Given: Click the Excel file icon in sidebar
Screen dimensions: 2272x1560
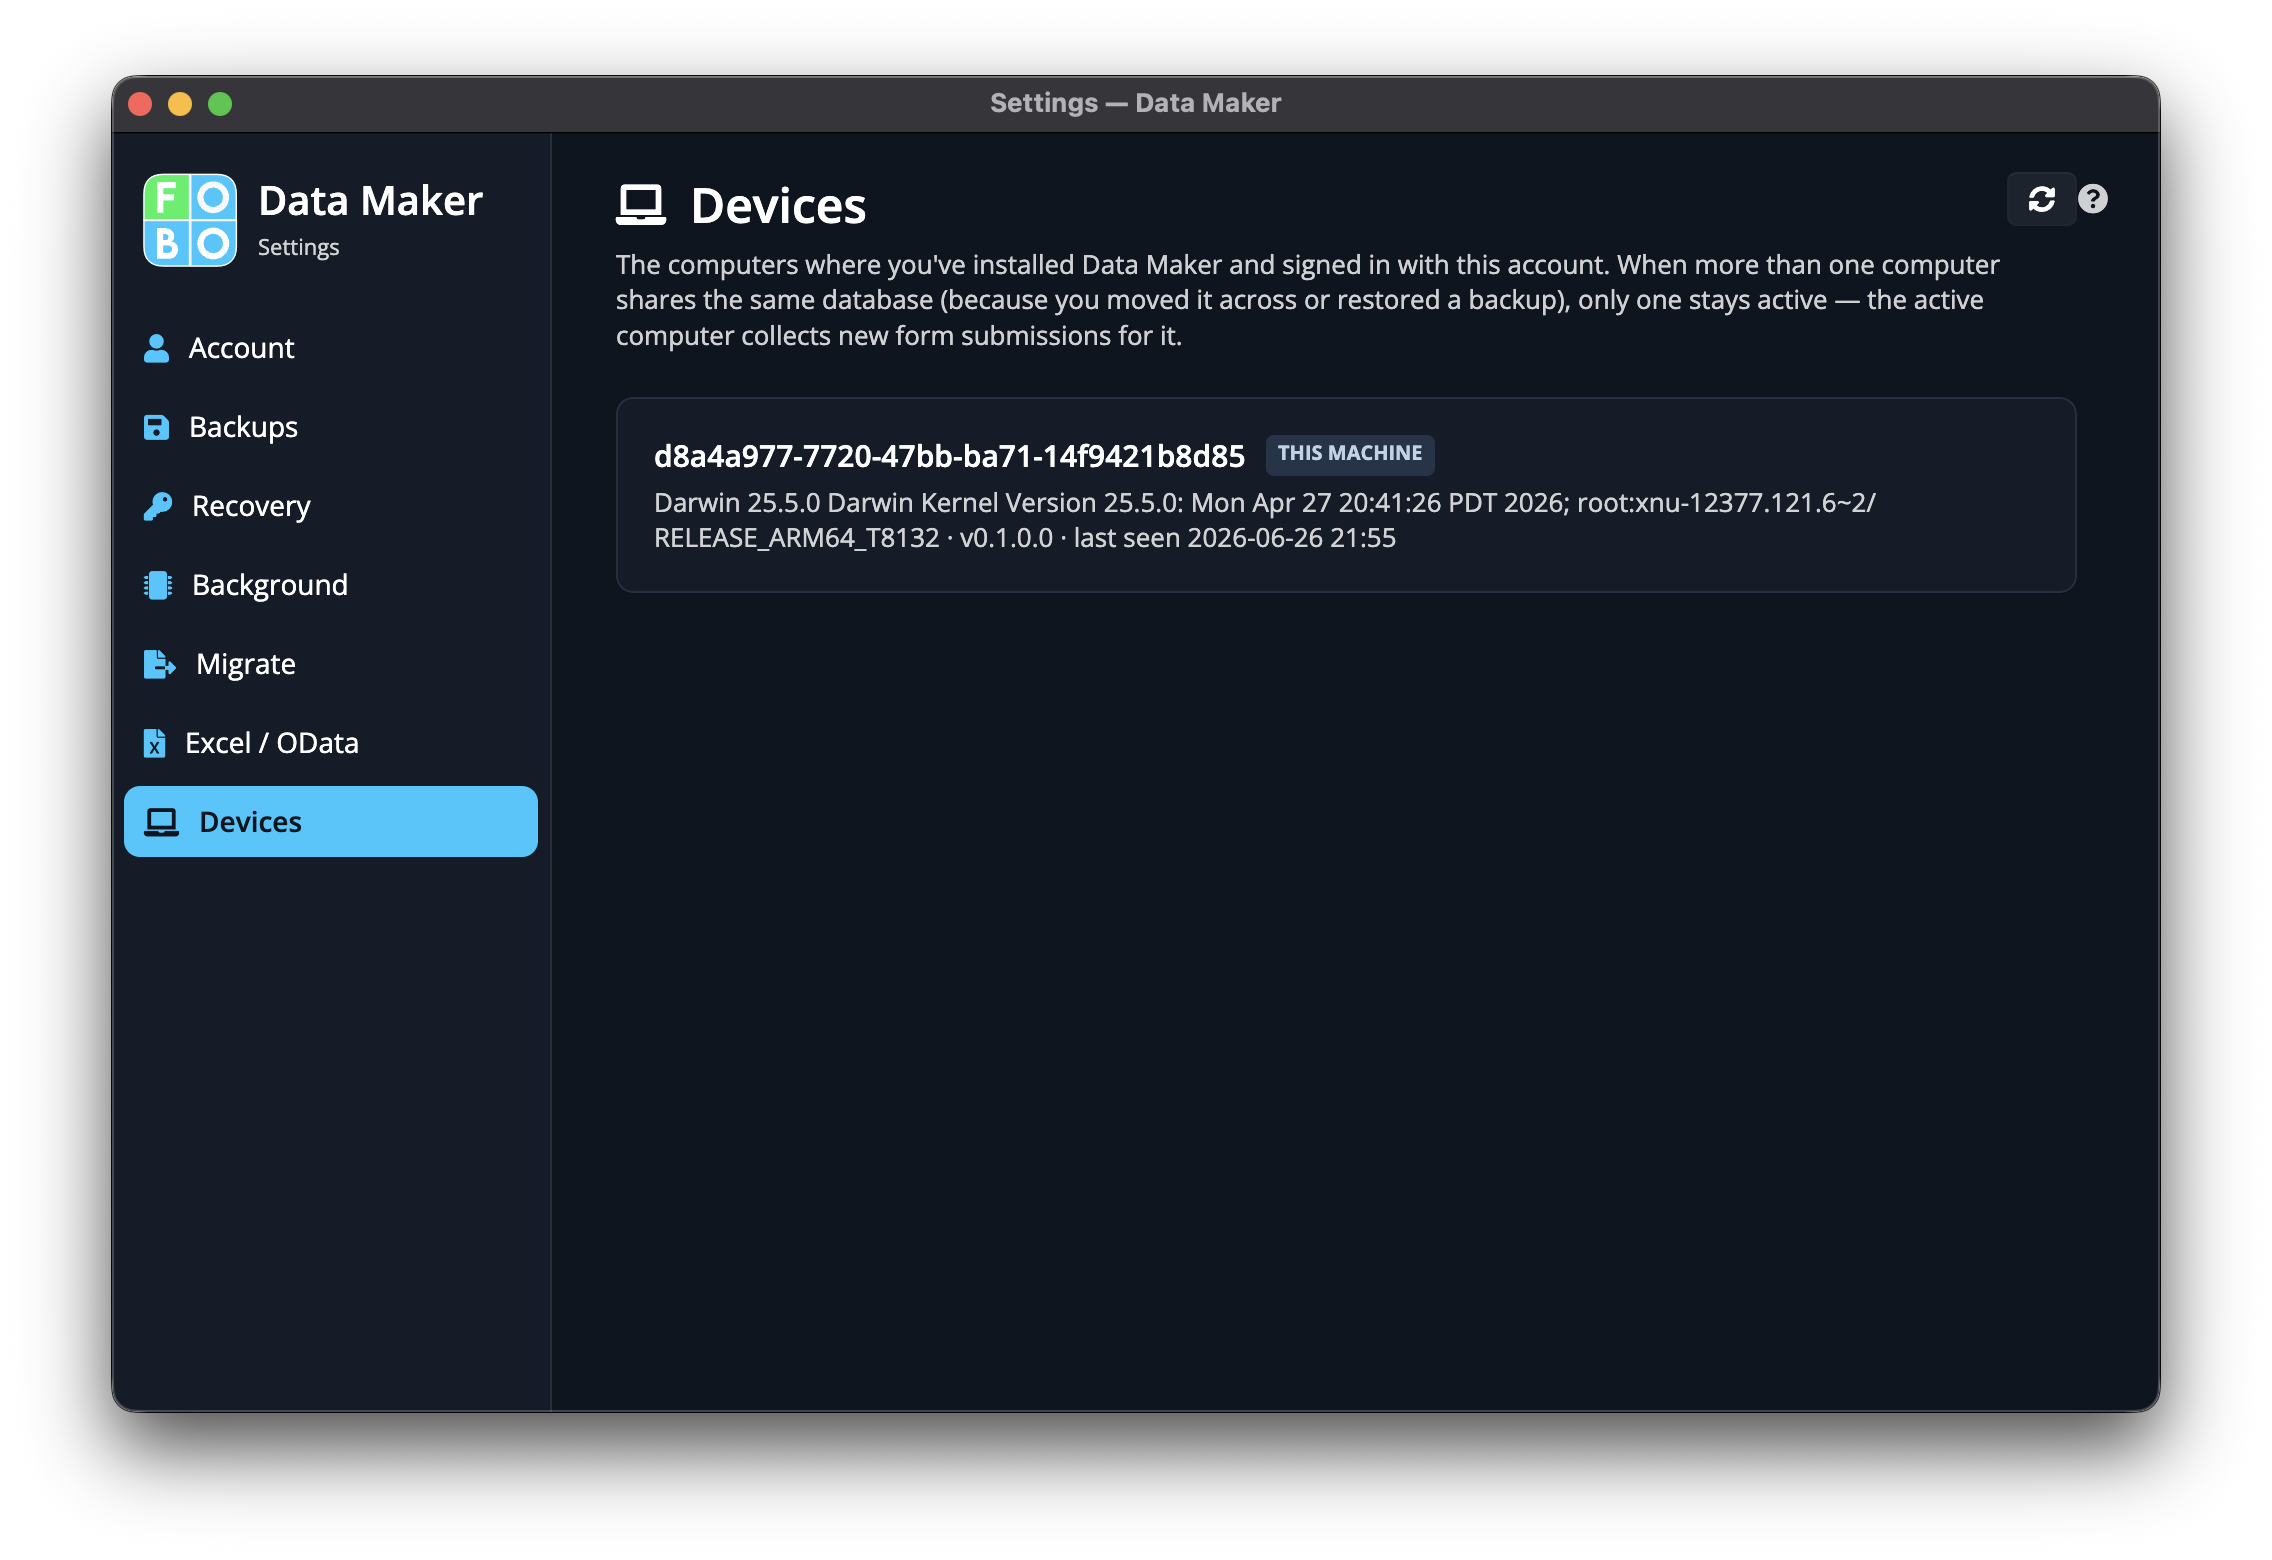Looking at the screenshot, I should [154, 743].
